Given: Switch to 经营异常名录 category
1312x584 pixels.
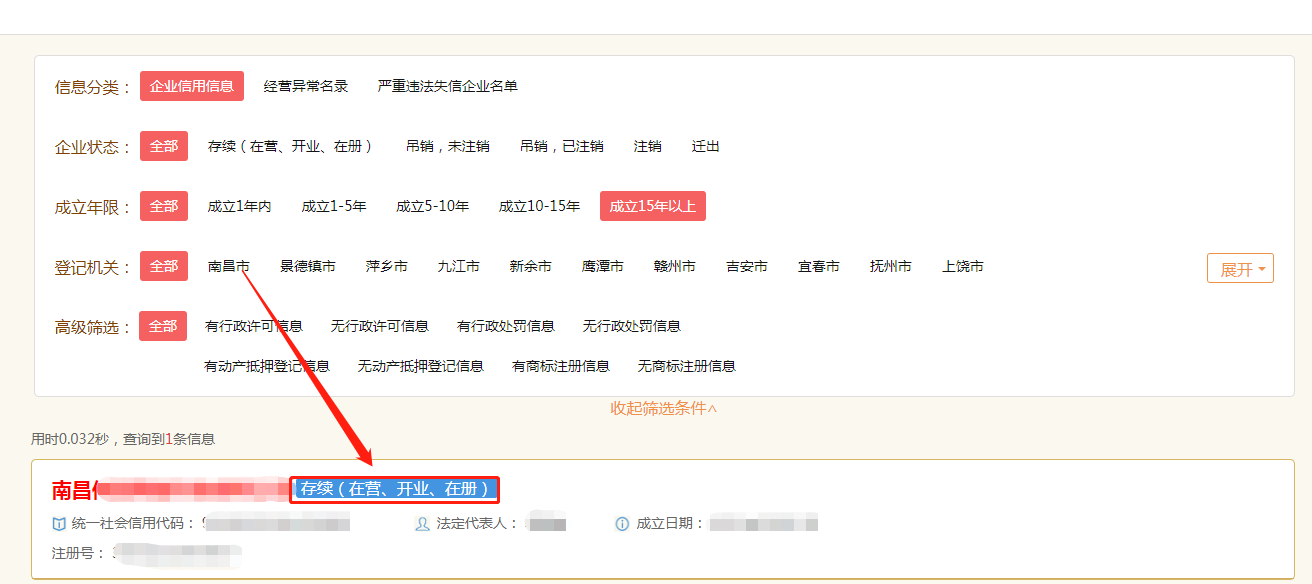Looking at the screenshot, I should [x=306, y=86].
